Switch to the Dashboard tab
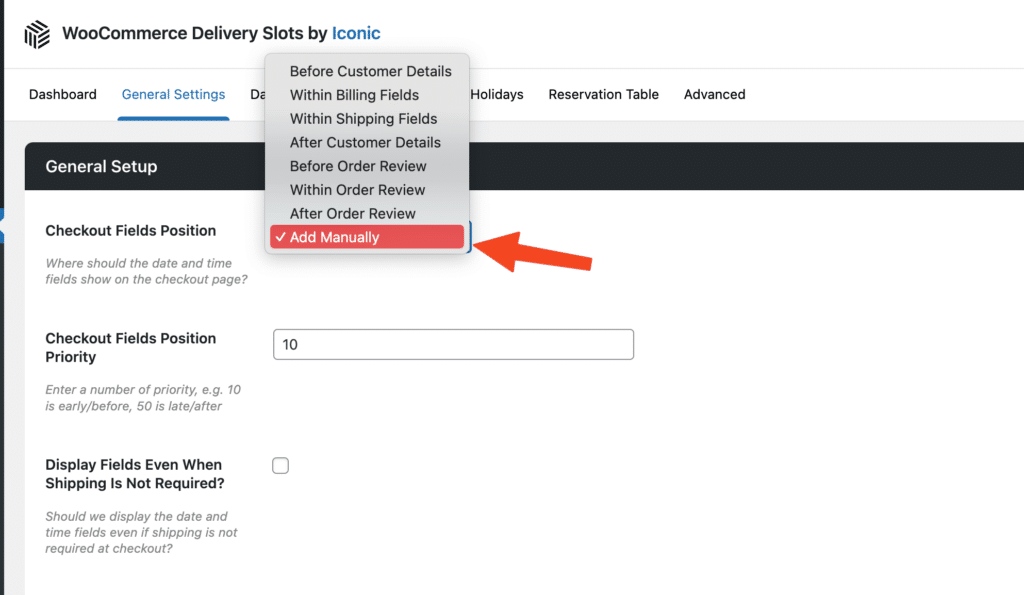 (x=63, y=94)
